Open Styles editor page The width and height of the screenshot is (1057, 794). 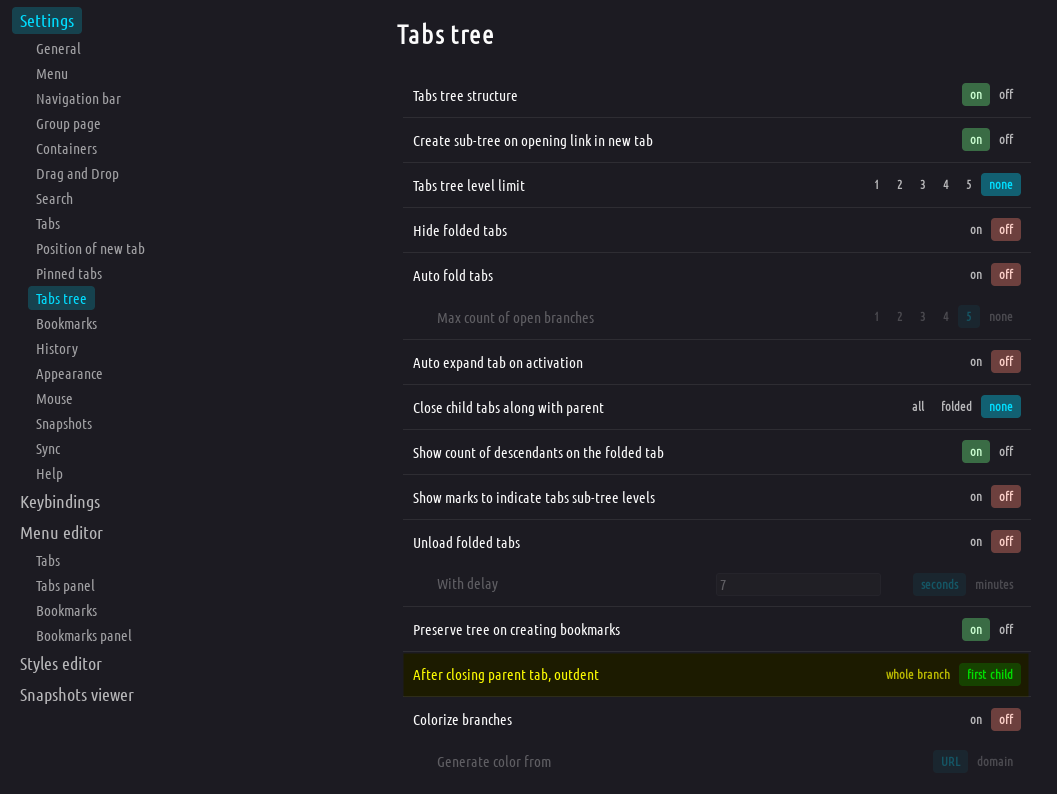(61, 664)
